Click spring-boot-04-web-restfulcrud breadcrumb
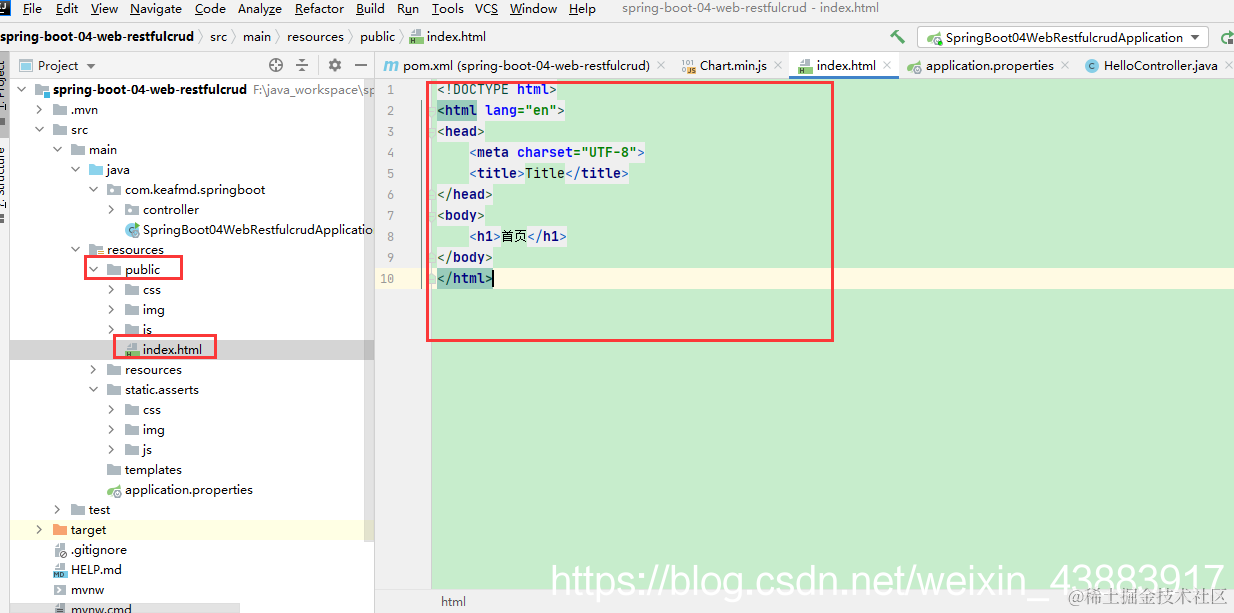1234x613 pixels. (x=97, y=37)
